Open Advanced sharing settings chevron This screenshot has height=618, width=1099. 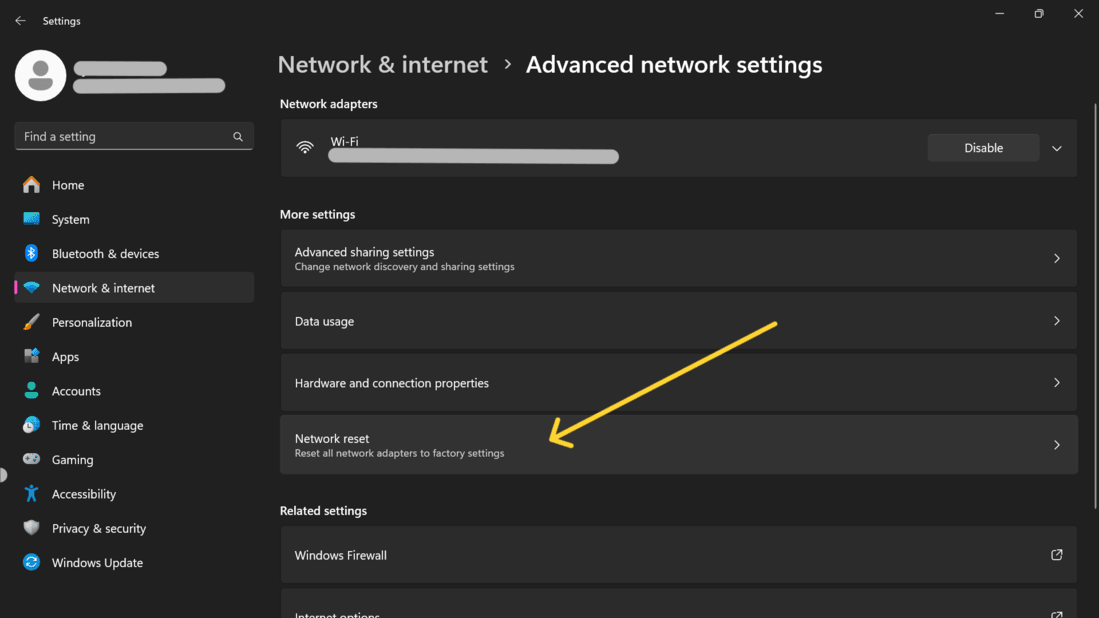tap(1057, 259)
